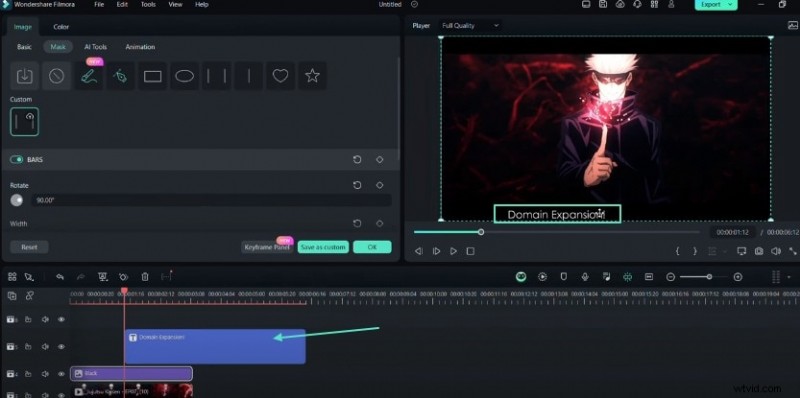Viewport: 800px width, 398px height.
Task: Start voiceover recording with microphone icon
Action: (585, 277)
